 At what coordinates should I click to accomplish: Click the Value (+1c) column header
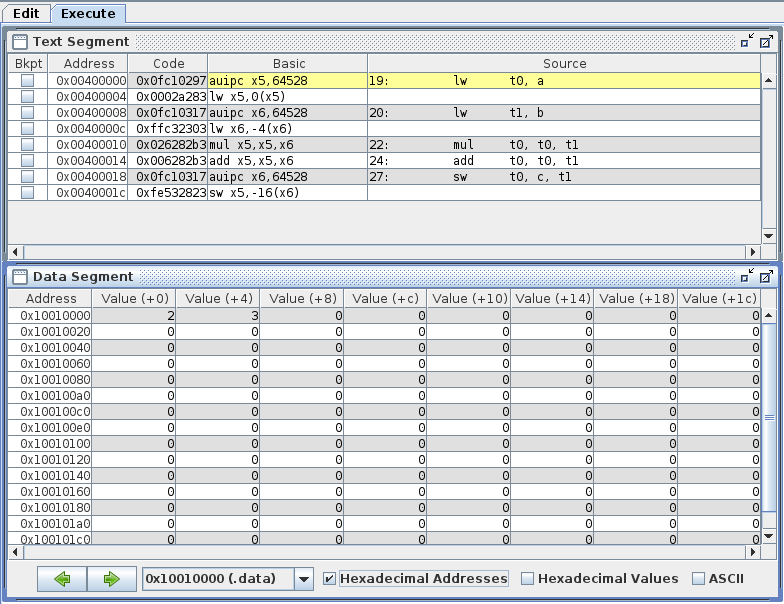coord(719,298)
